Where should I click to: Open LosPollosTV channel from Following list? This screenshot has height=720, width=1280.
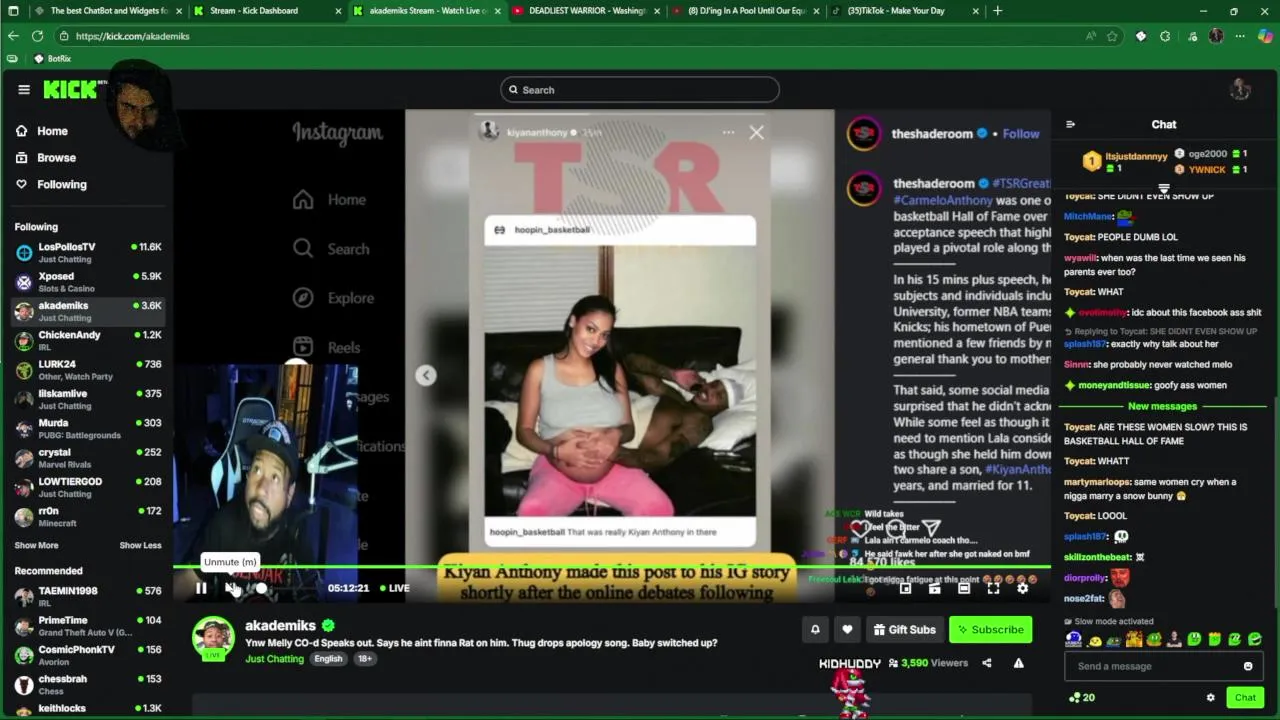pos(88,252)
